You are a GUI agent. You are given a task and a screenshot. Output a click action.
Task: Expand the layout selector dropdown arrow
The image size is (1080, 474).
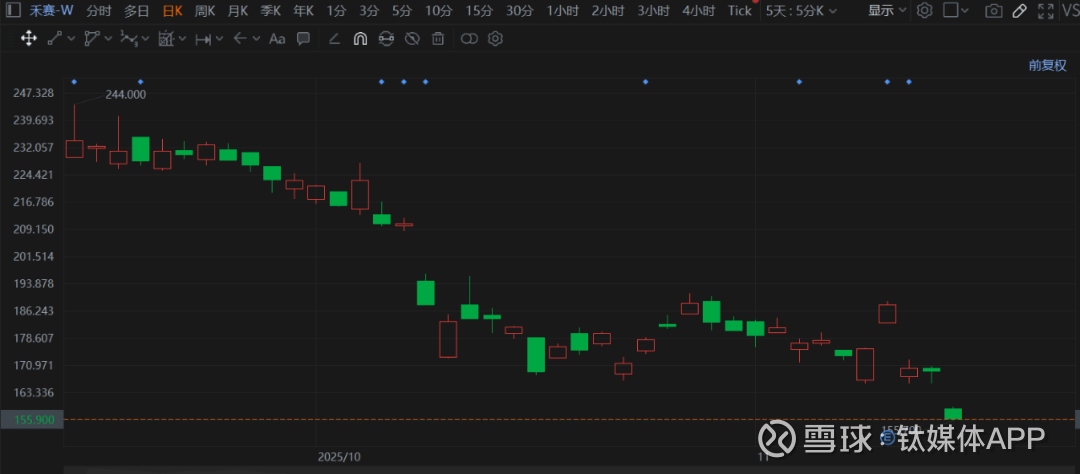(964, 10)
